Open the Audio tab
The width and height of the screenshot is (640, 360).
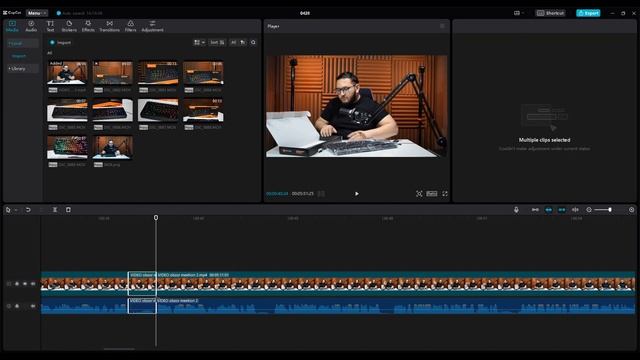31,26
